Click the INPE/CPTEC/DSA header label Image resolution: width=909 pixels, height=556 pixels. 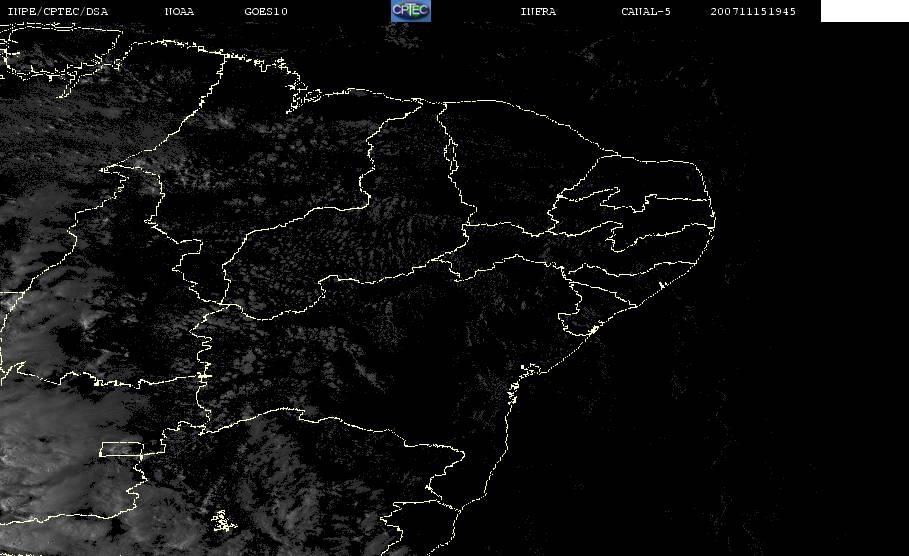58,12
